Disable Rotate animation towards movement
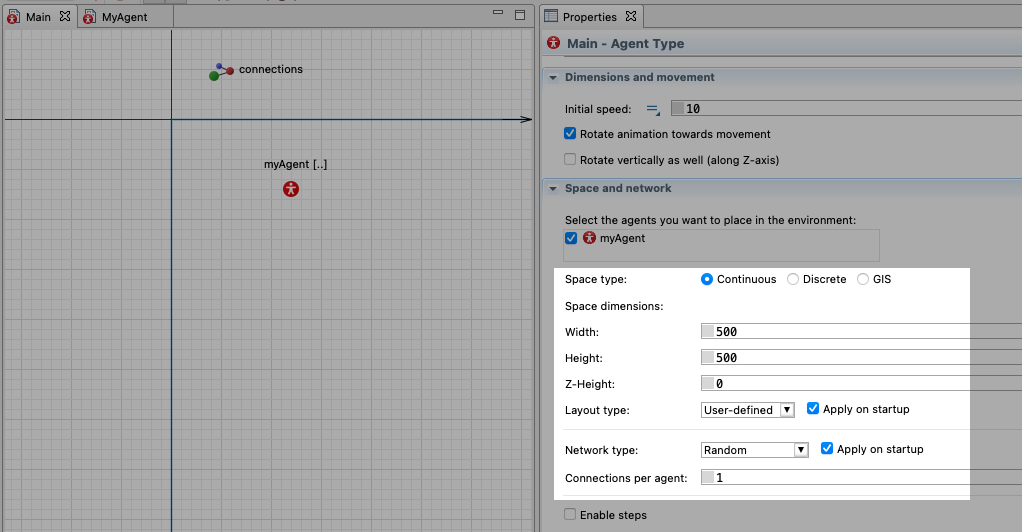Viewport: 1022px width, 532px height. click(x=570, y=134)
